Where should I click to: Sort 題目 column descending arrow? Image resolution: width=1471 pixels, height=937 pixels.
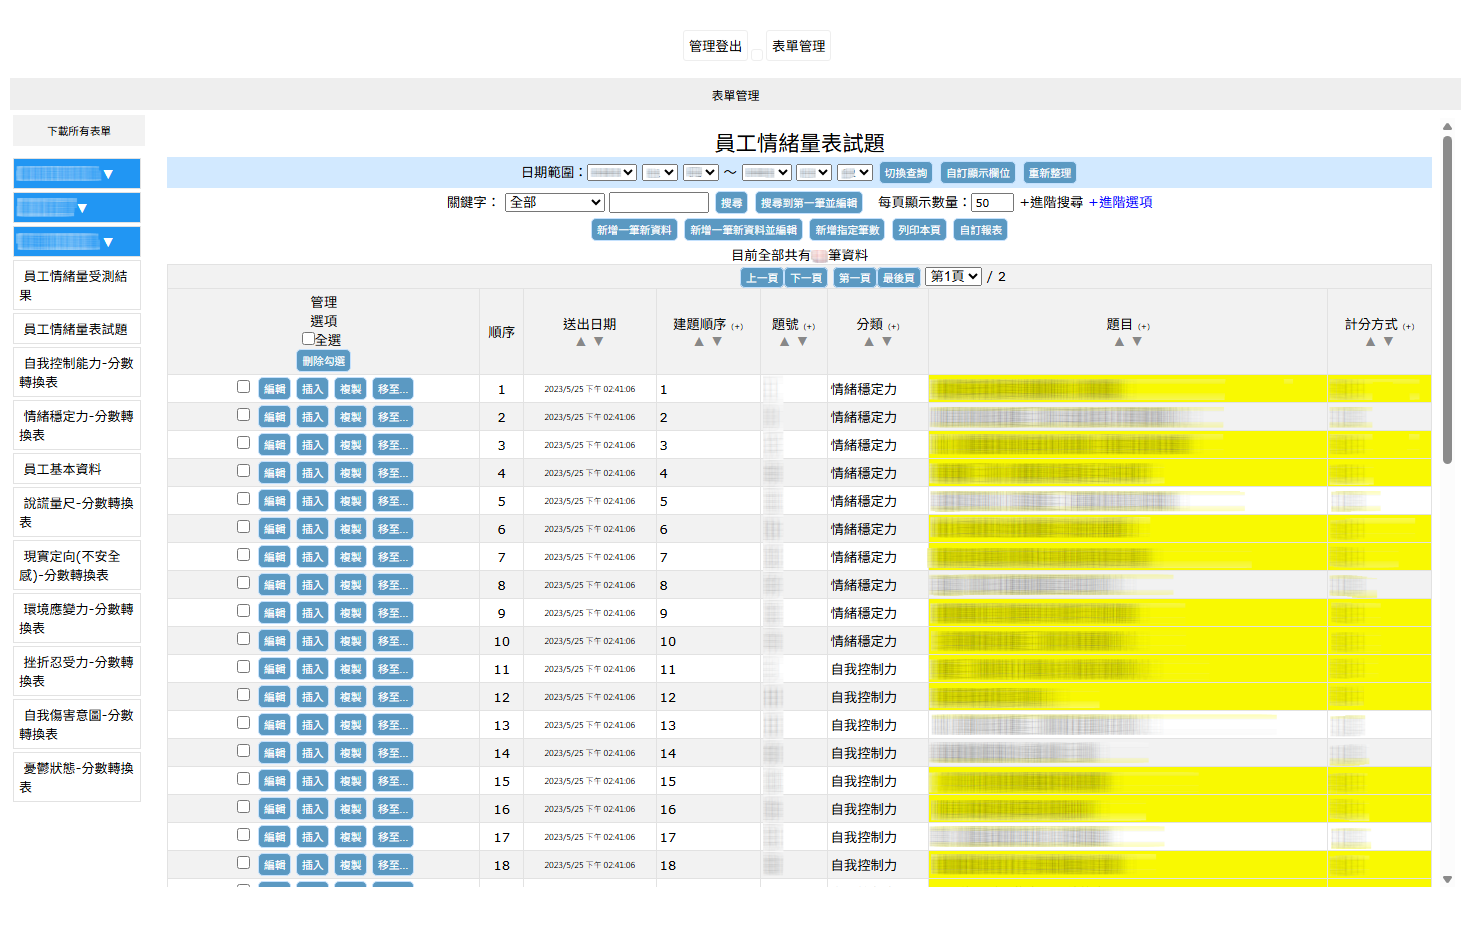coord(1137,342)
